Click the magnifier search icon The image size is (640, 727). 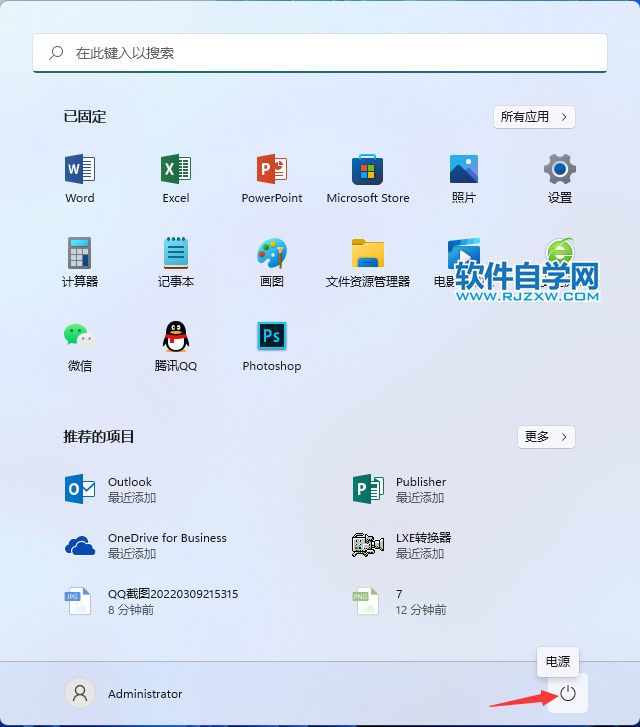pyautogui.click(x=56, y=53)
